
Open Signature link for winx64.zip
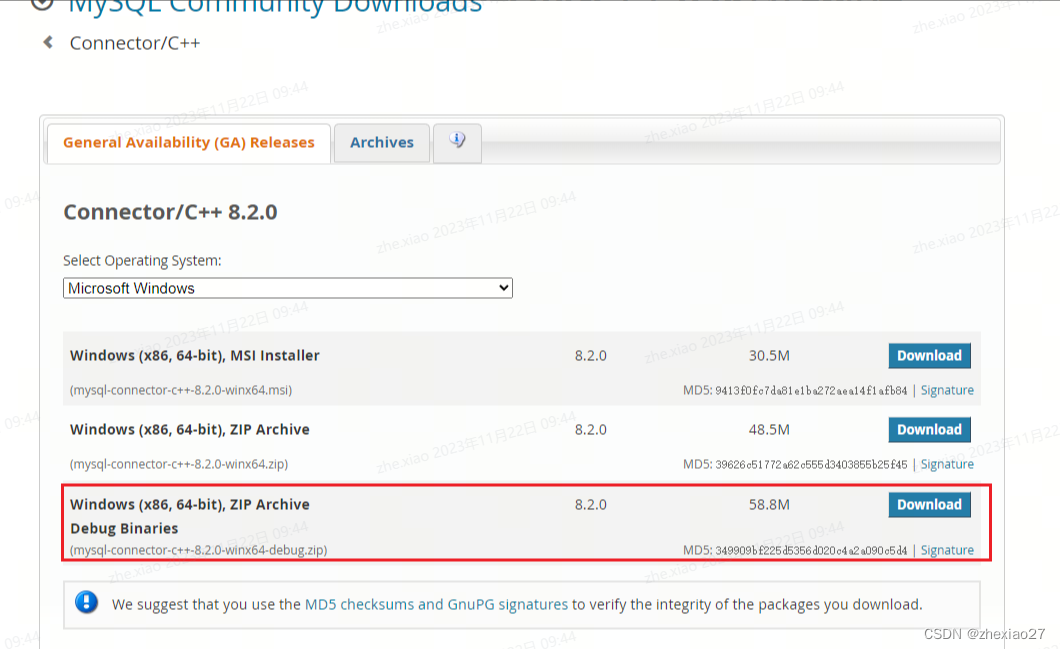point(947,464)
